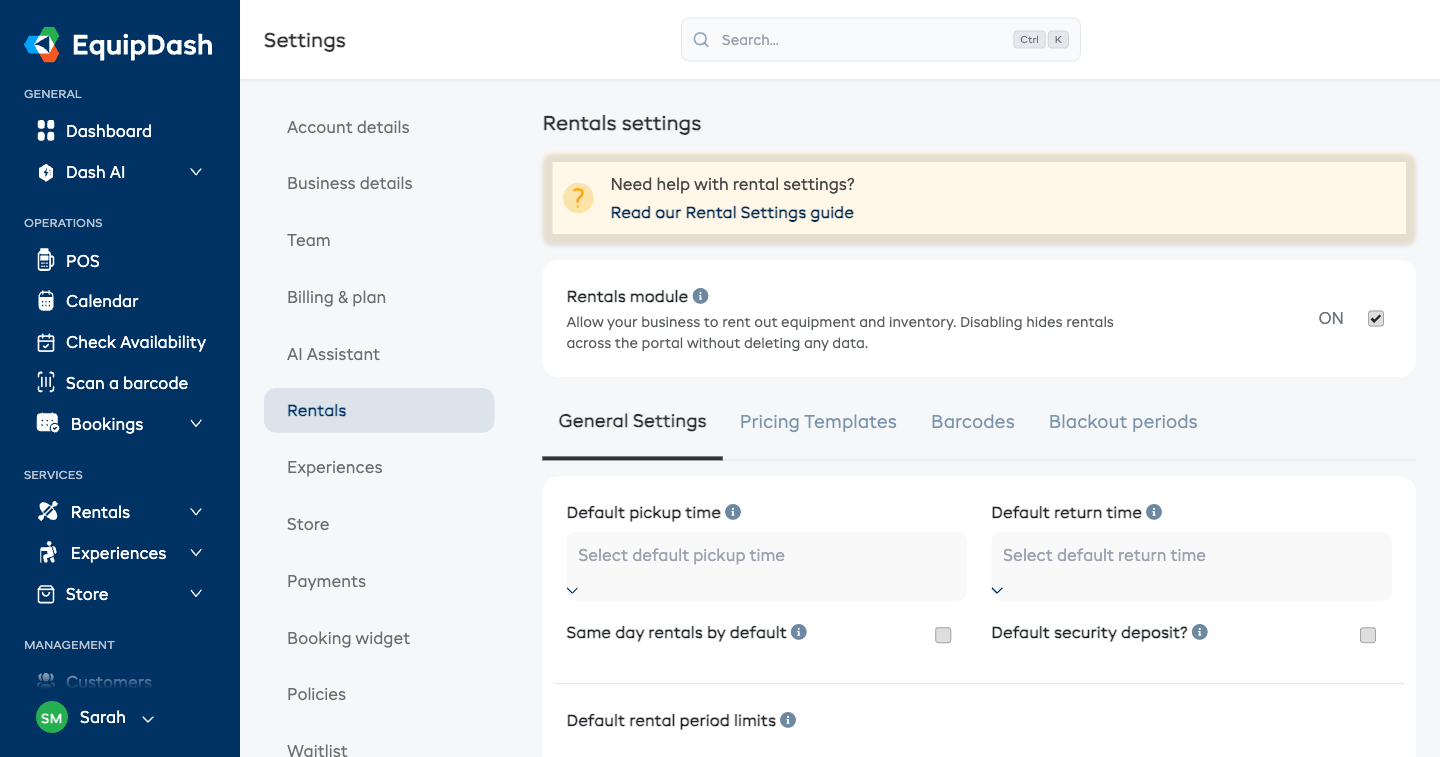
Task: Open Account details settings
Action: tap(348, 127)
